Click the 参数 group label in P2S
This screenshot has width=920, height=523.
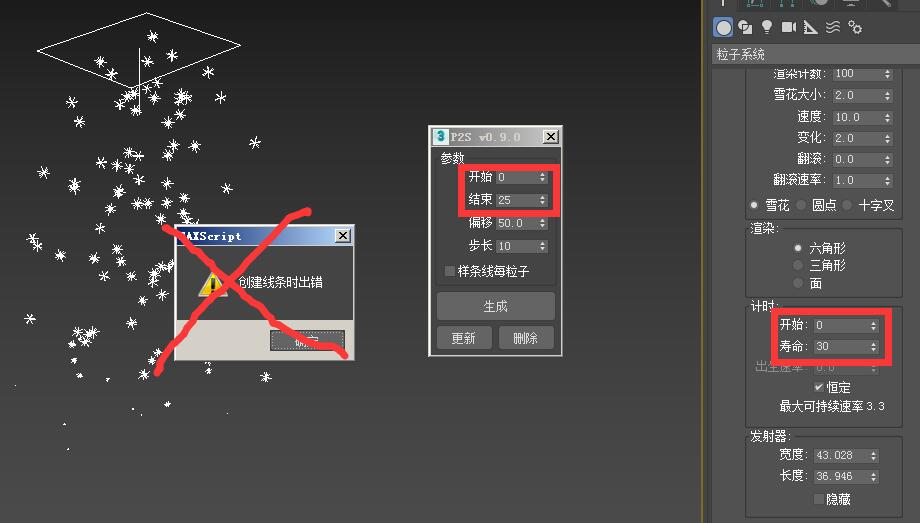click(452, 158)
